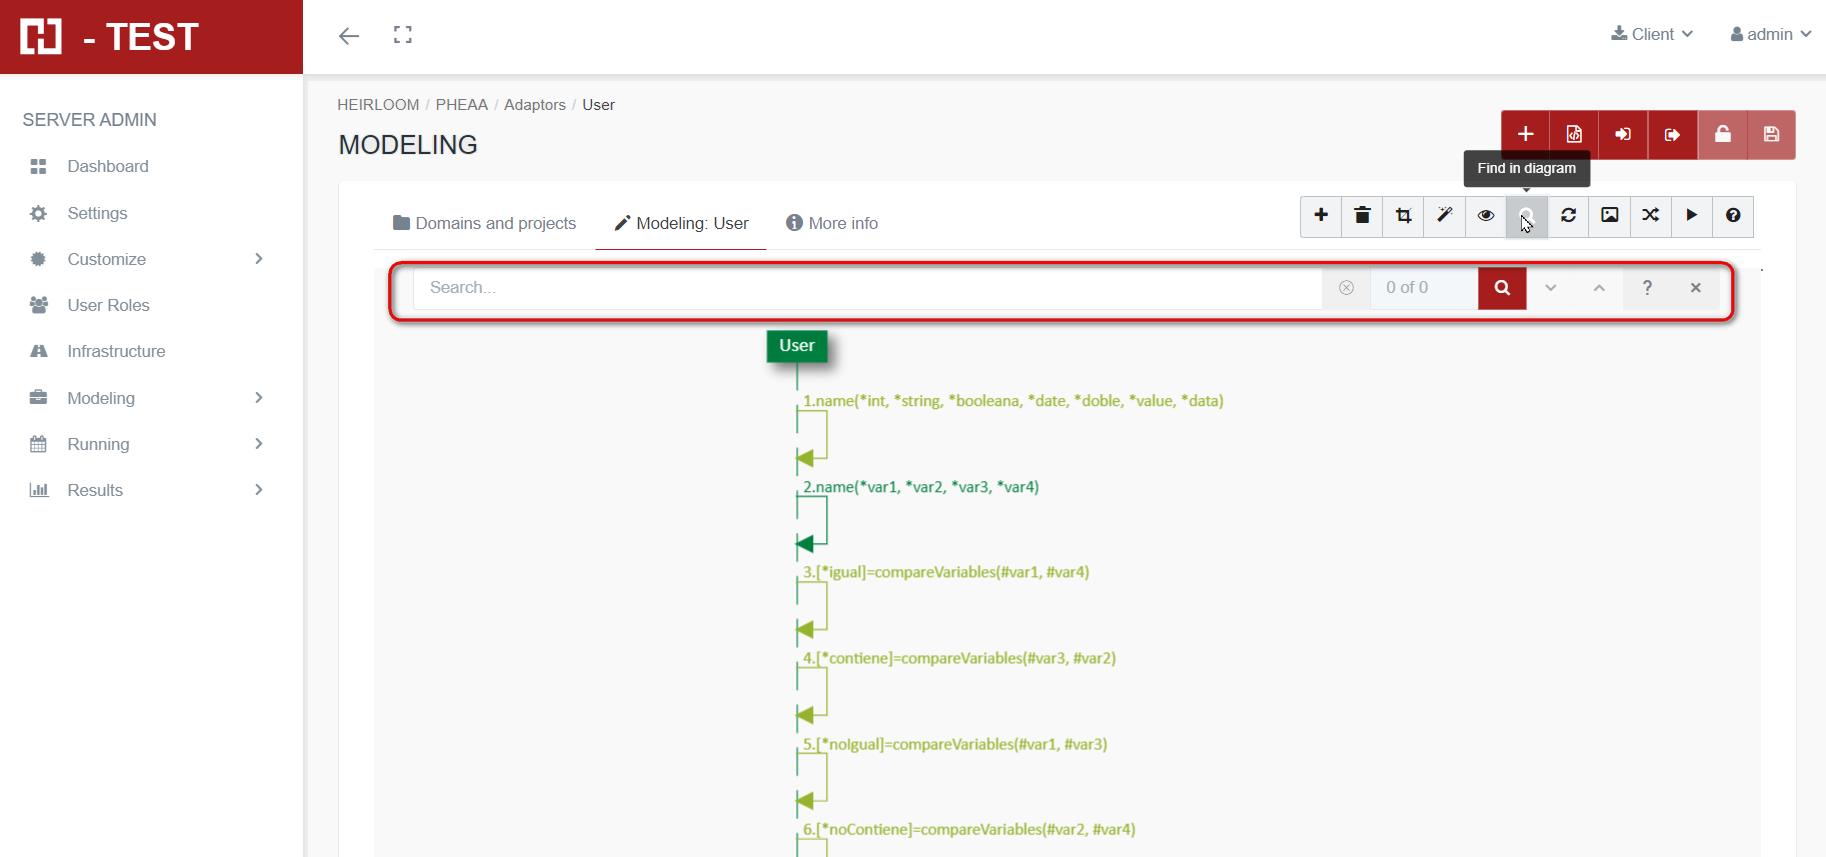
Task: Click the refresh diagram icon
Action: tap(1568, 216)
